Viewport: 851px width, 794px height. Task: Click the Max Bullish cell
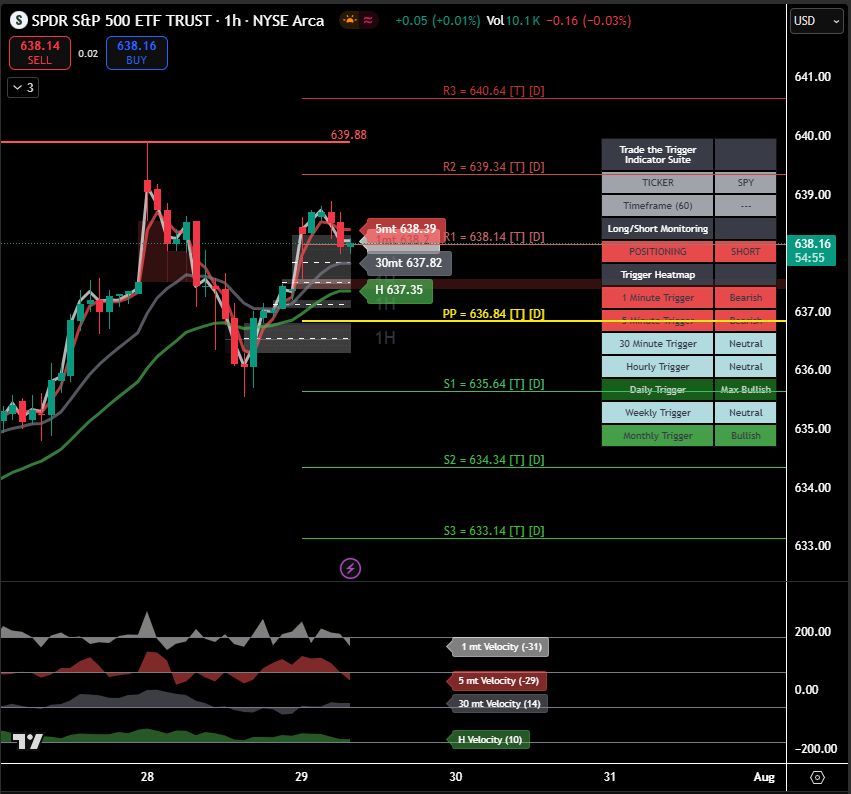(x=745, y=389)
